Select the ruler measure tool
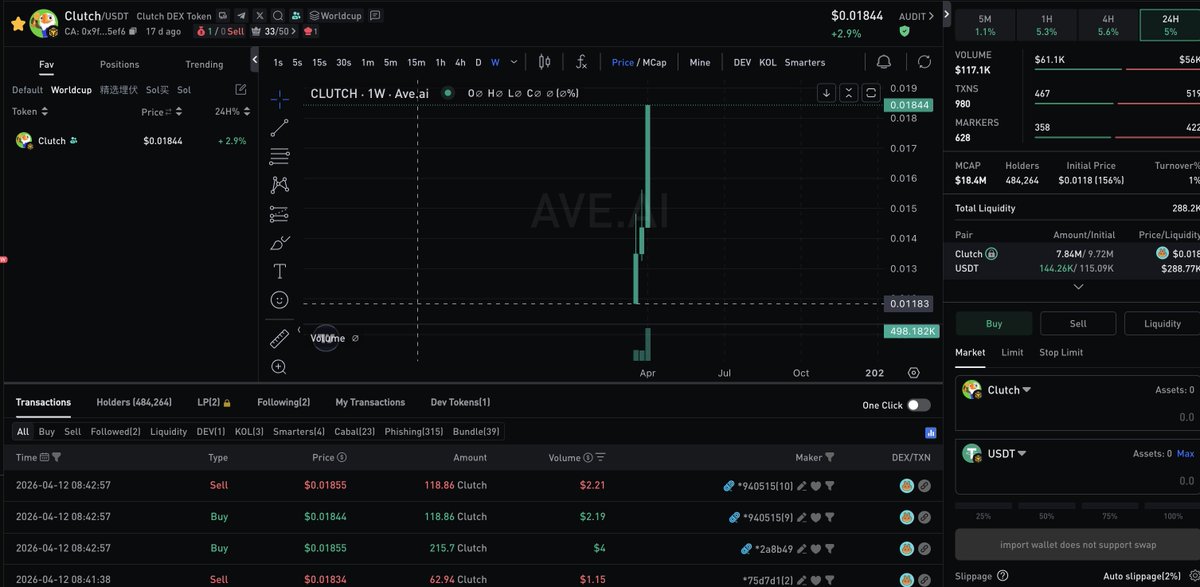 (x=280, y=339)
